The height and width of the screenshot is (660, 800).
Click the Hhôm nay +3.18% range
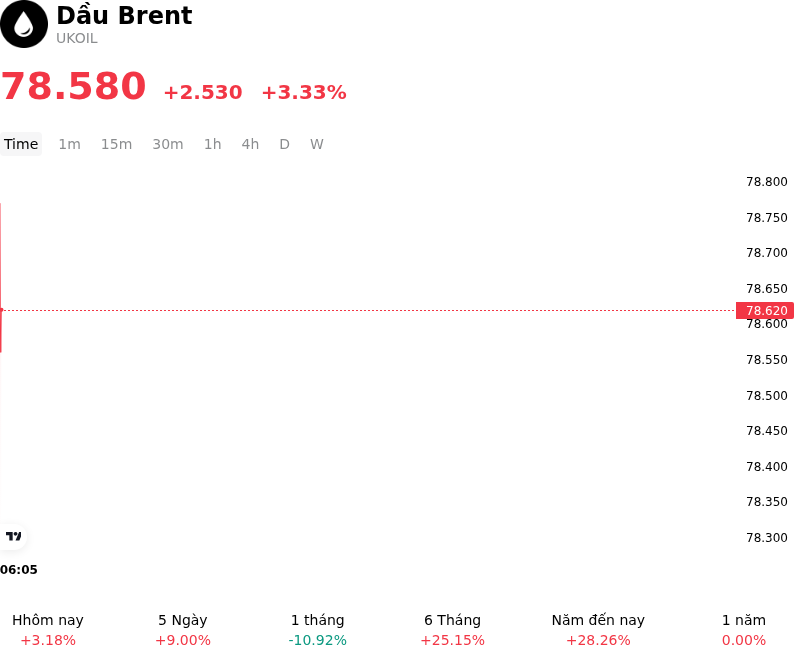point(48,630)
